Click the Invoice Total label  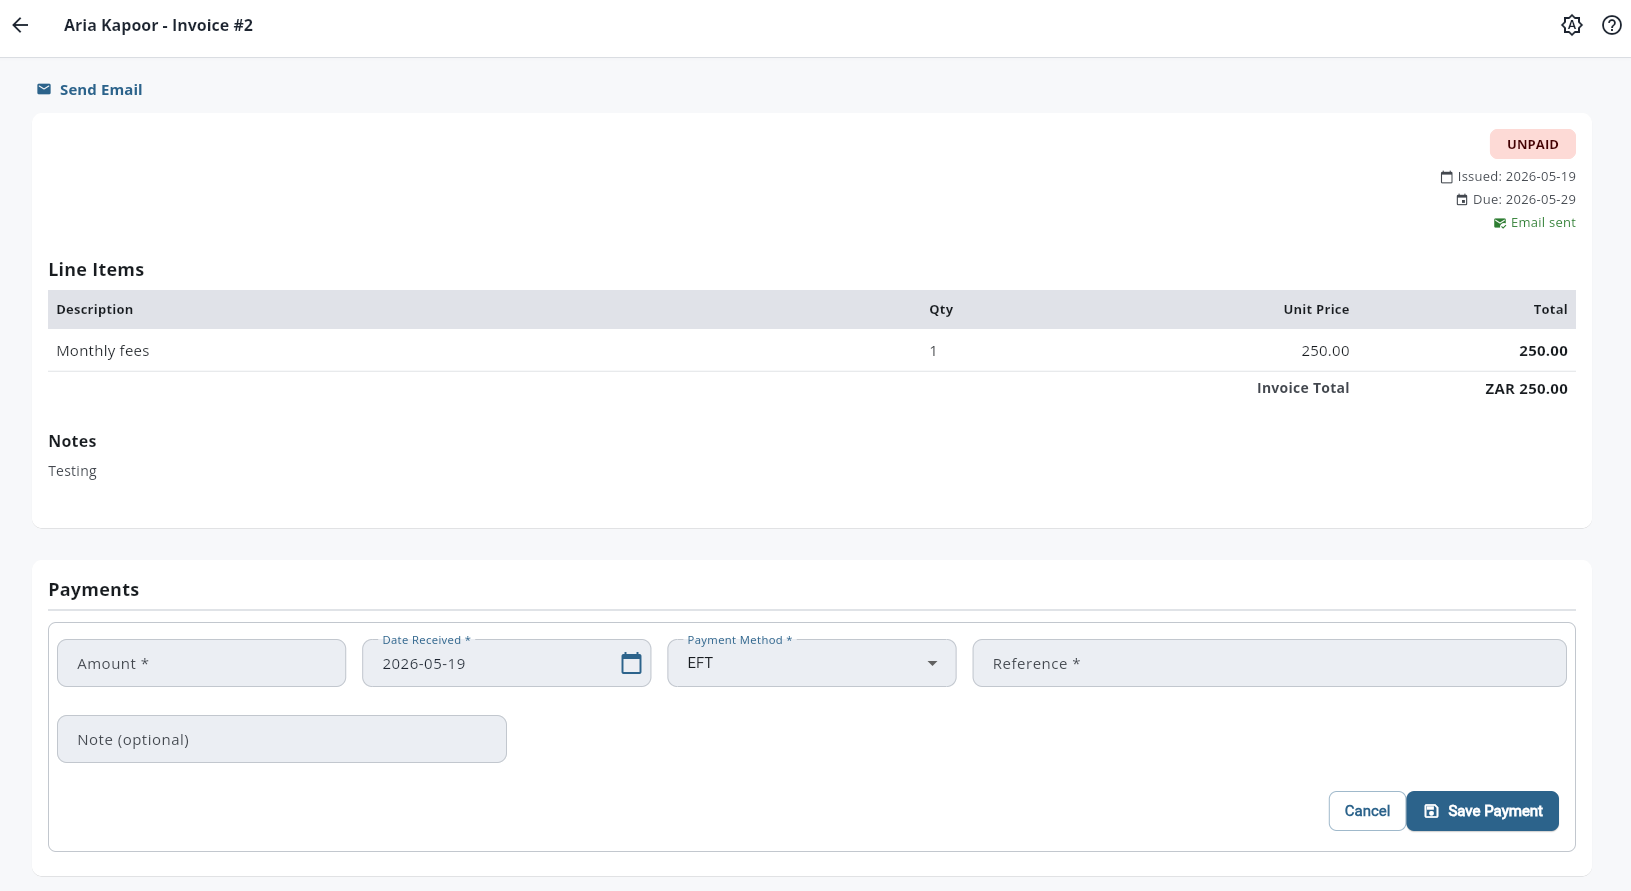pyautogui.click(x=1303, y=388)
